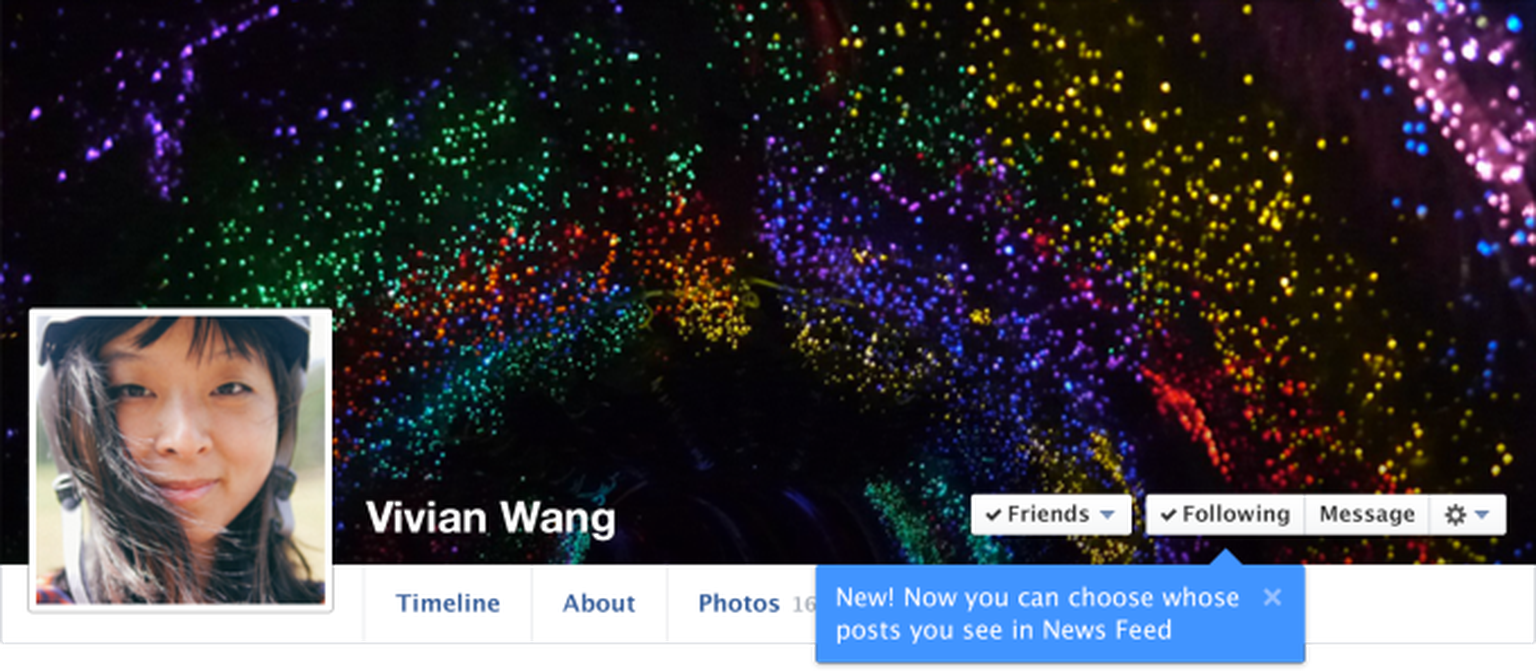Open the About tab
Image resolution: width=1536 pixels, height=671 pixels.
coord(599,603)
